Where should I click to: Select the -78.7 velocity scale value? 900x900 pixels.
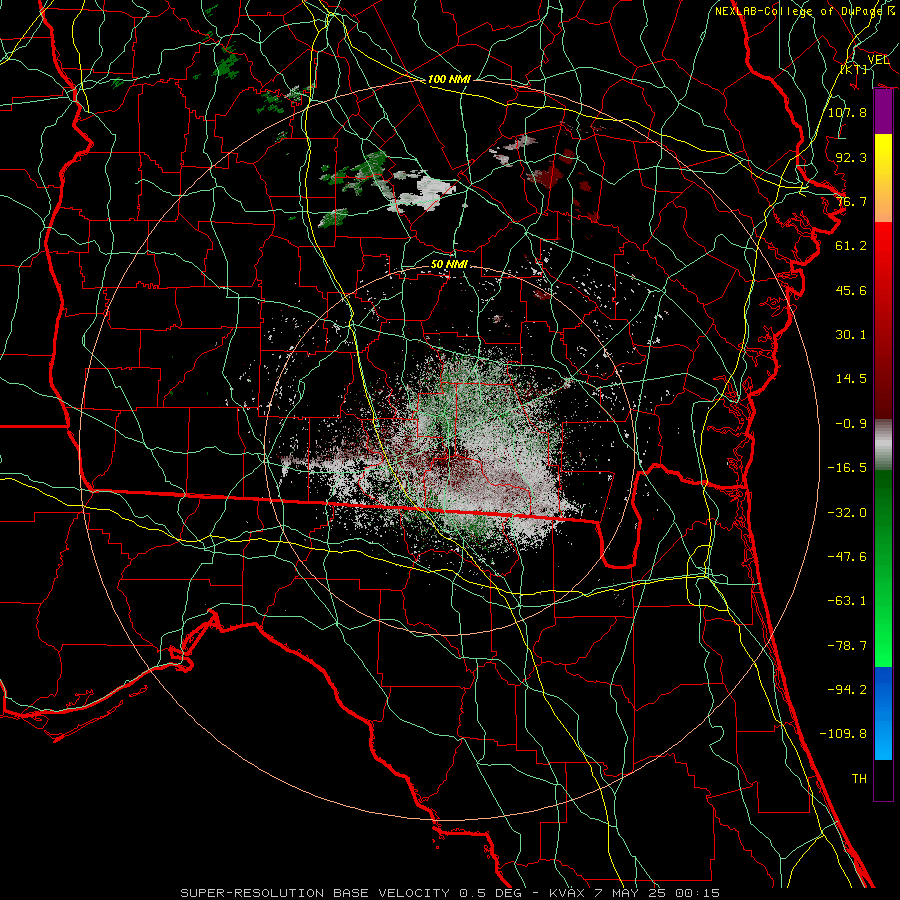pos(847,646)
